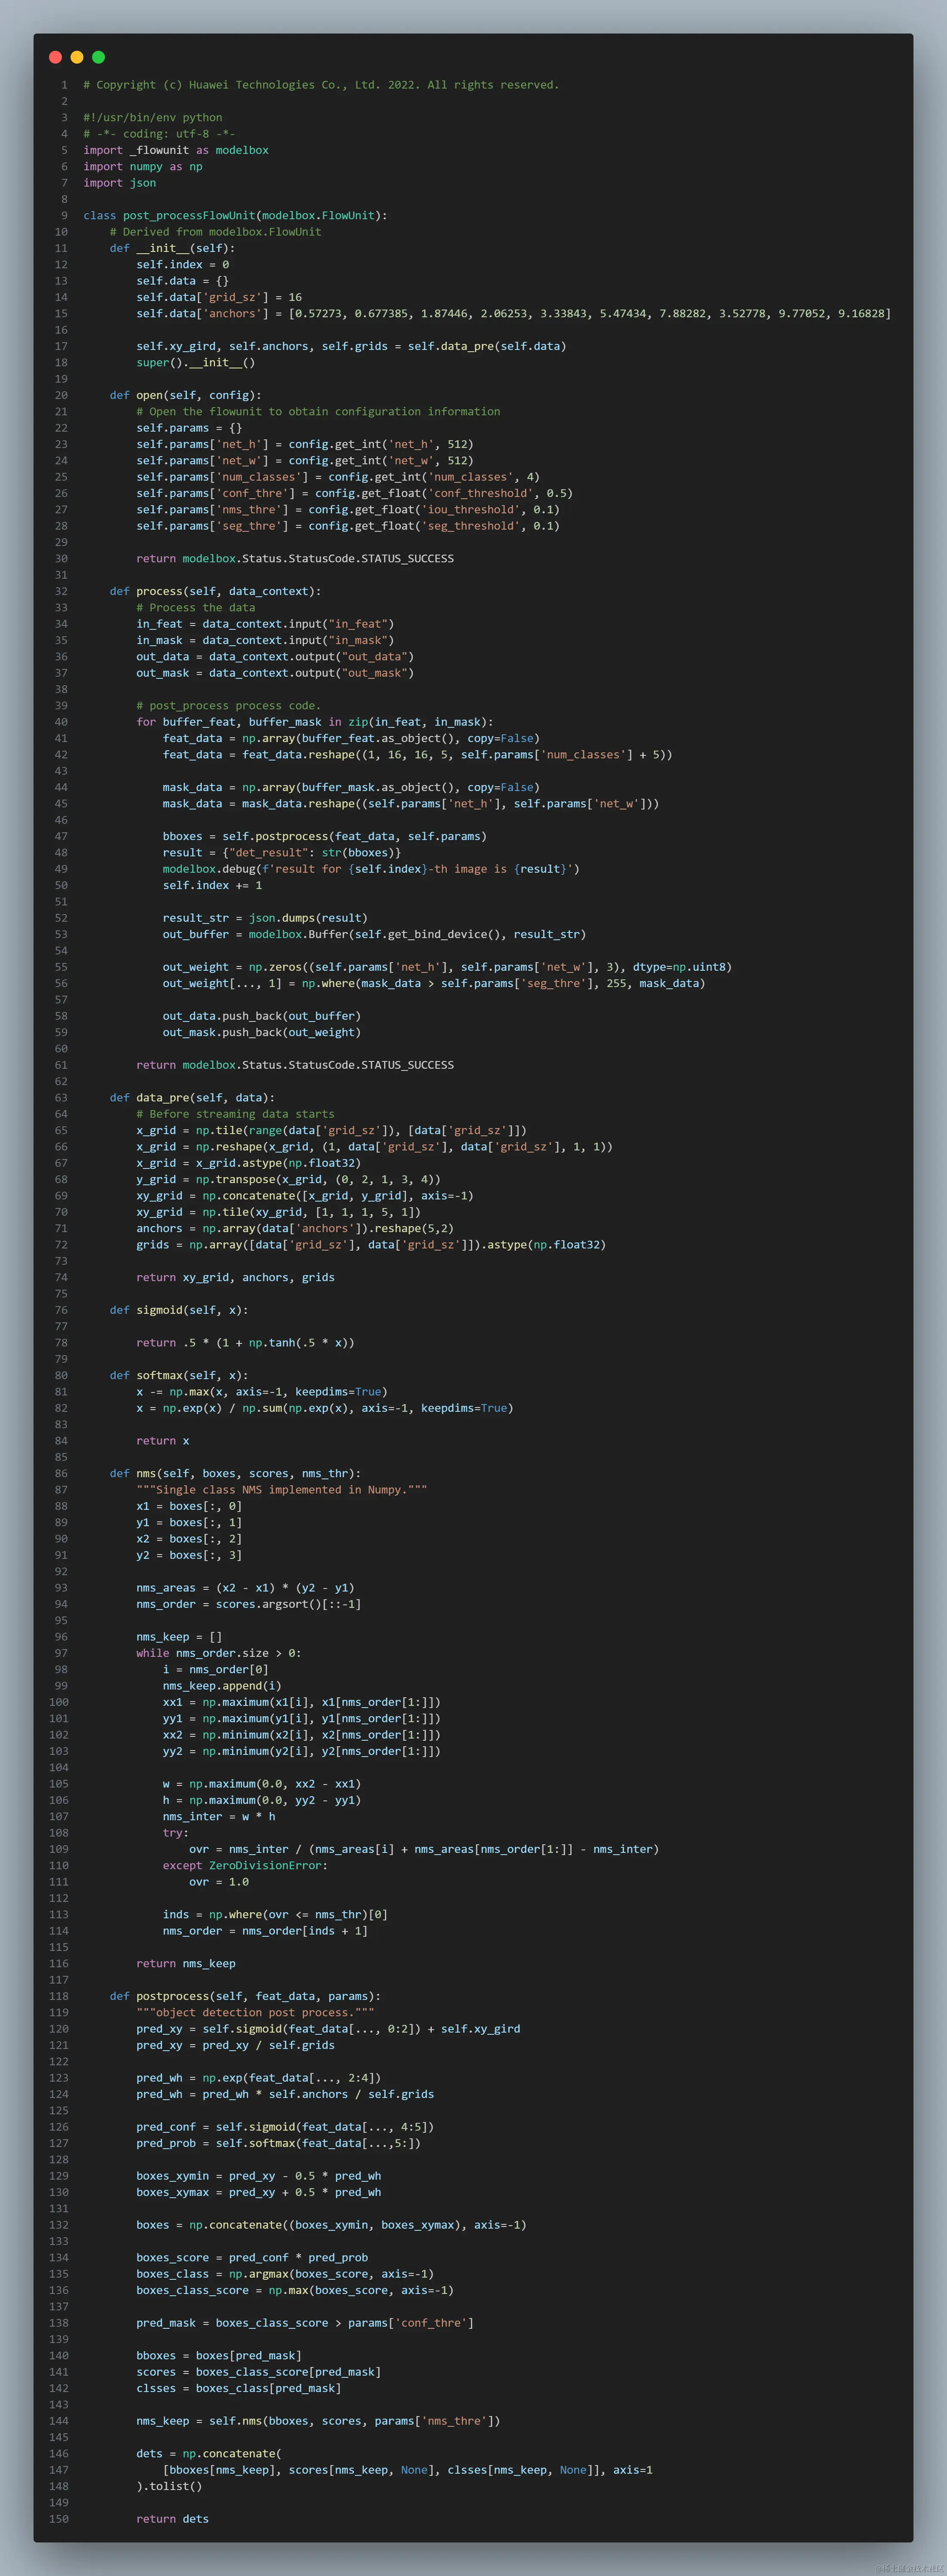Click the 'in_feat = data_context.input' line

pos(265,624)
